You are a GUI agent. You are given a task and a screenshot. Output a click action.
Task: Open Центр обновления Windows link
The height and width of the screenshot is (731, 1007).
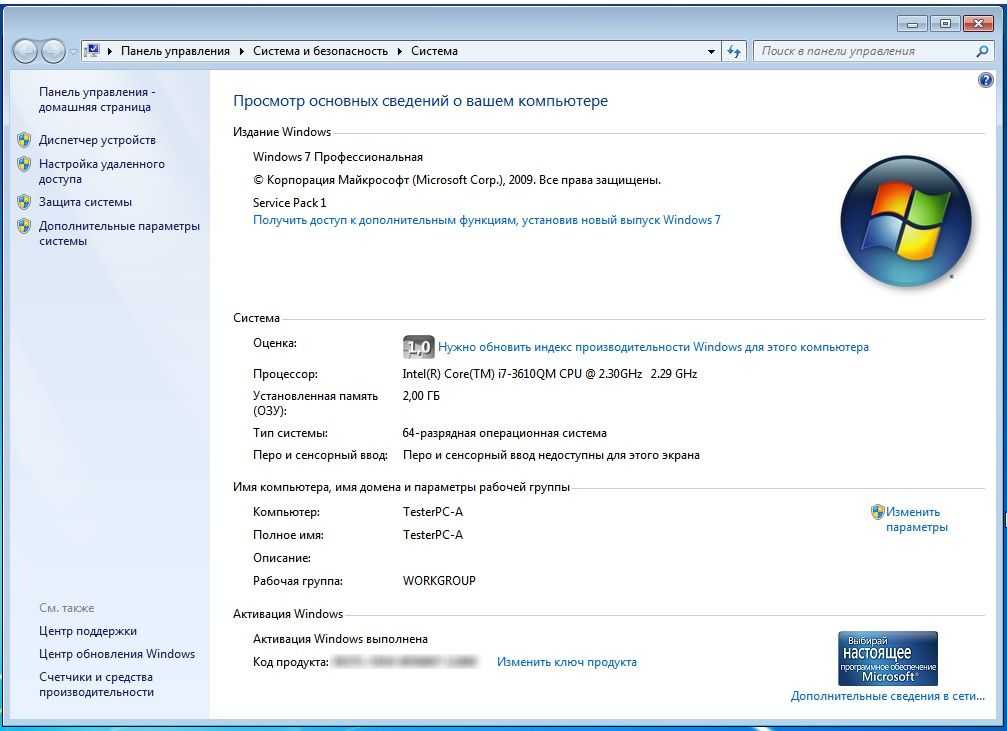(x=117, y=653)
